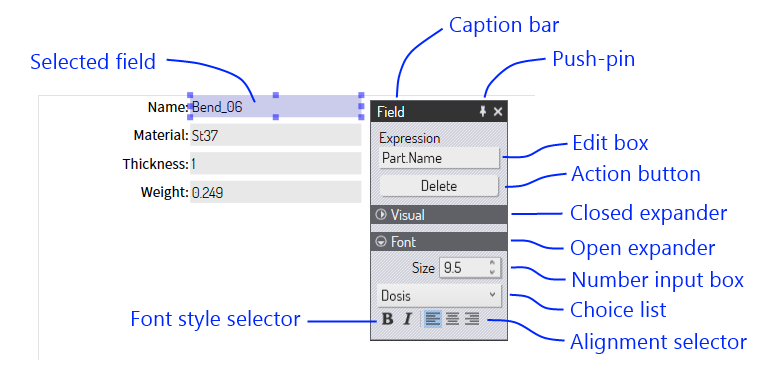Toggle bold font style
The height and width of the screenshot is (370, 775).
388,319
